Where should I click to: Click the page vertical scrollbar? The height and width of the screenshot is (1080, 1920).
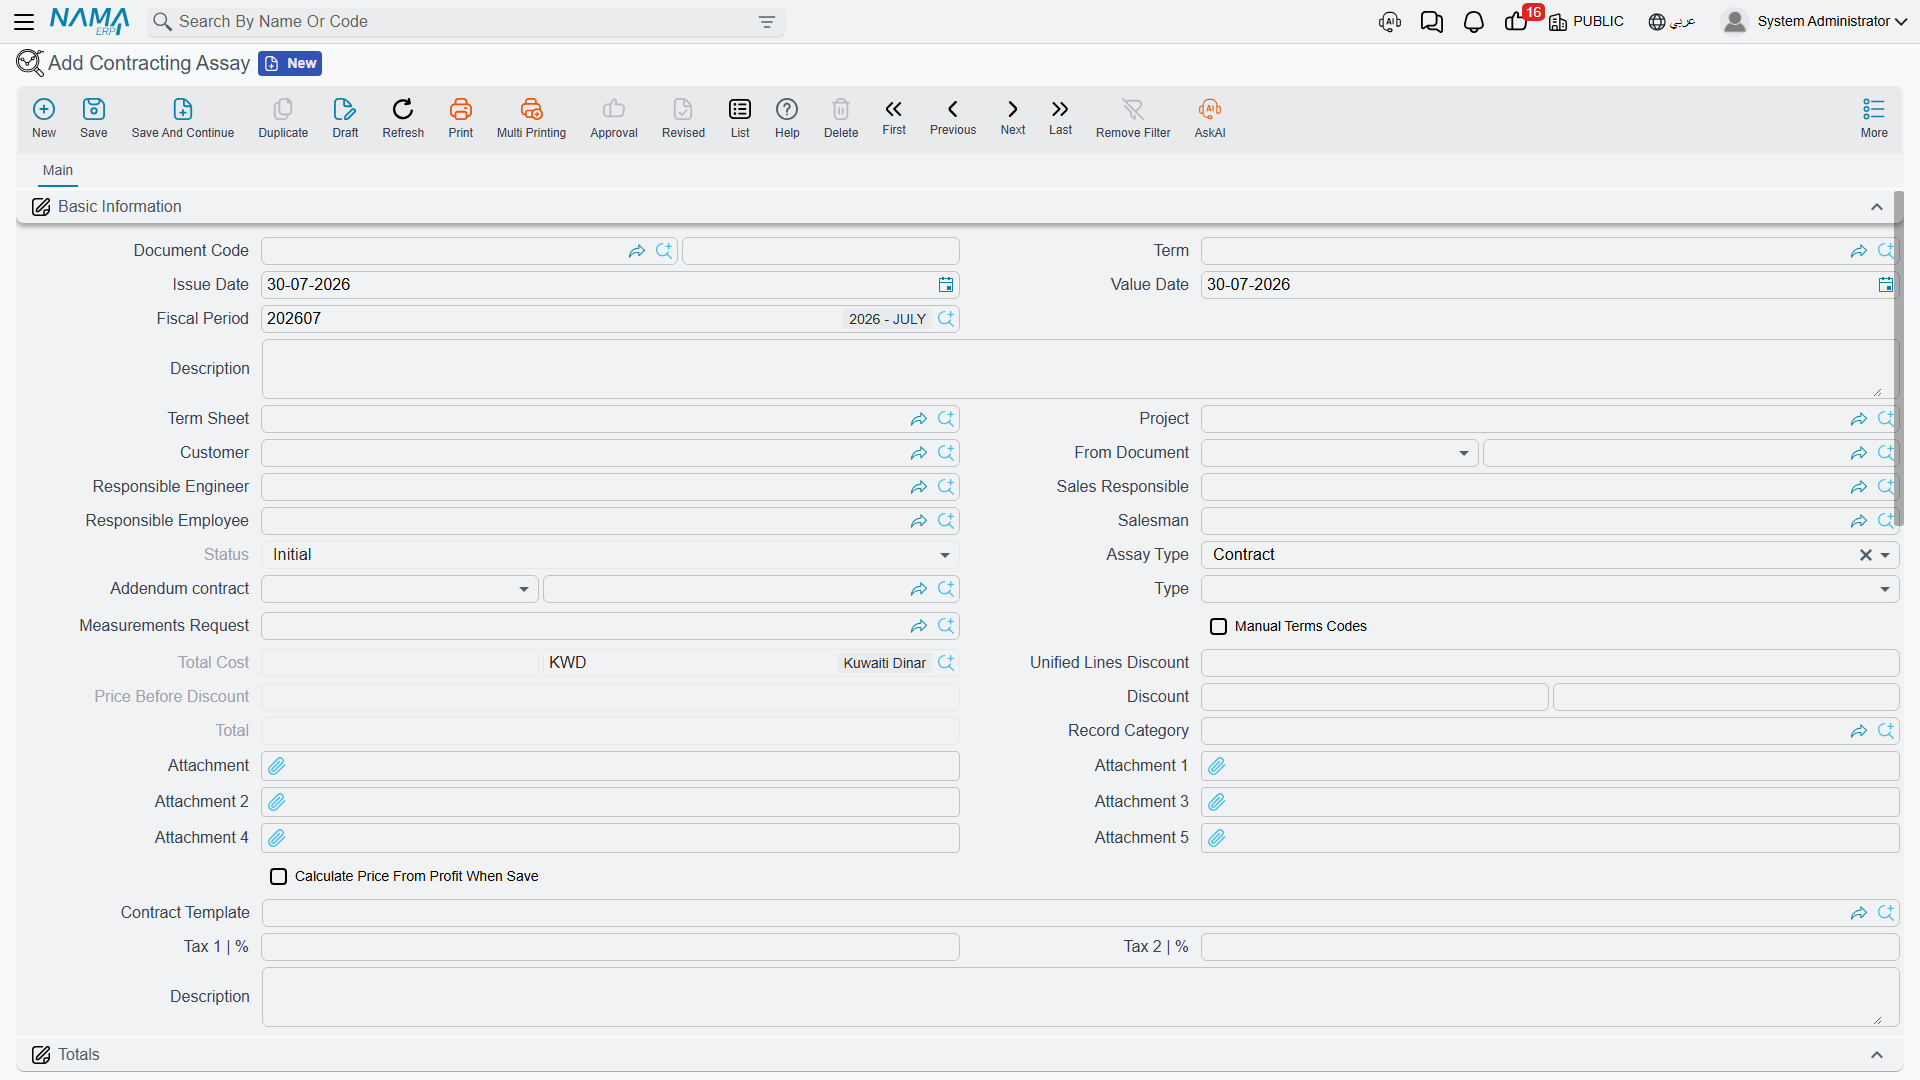[x=1898, y=360]
